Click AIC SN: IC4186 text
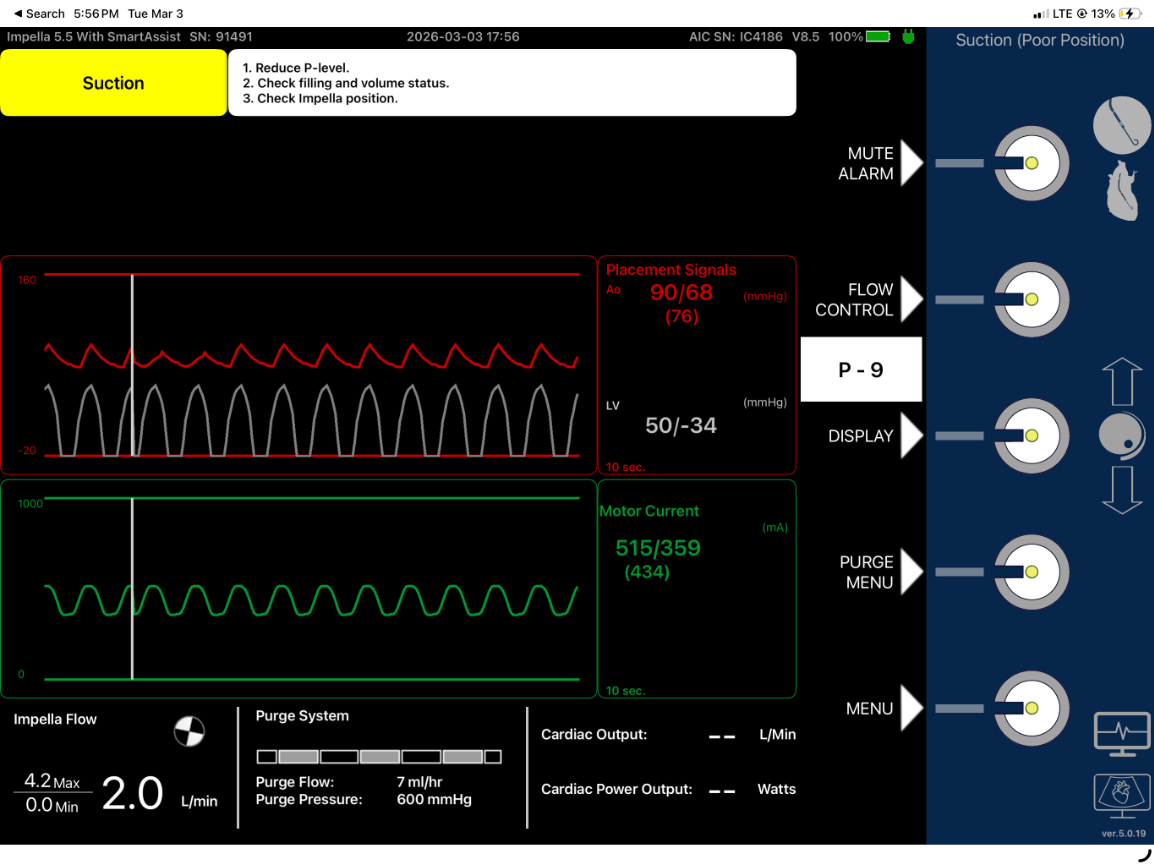Viewport: 1154px width, 865px height. tap(736, 36)
